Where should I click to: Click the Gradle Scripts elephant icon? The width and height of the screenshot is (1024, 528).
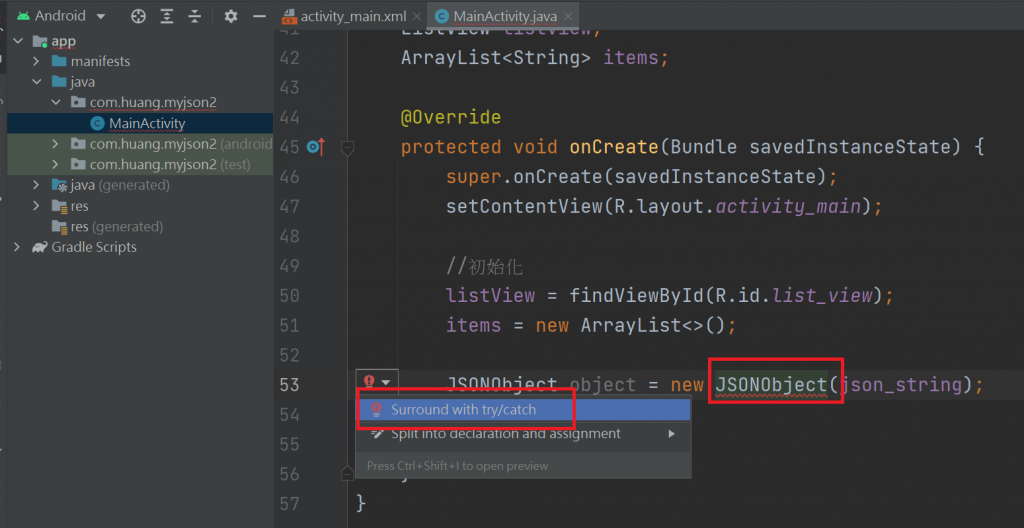[x=40, y=247]
